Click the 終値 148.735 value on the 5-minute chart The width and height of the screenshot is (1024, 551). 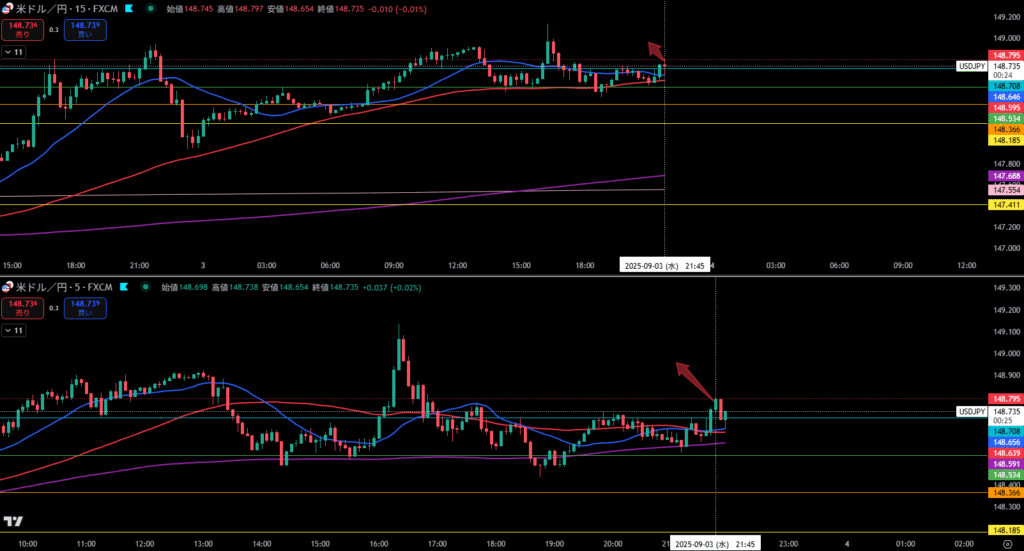334,287
